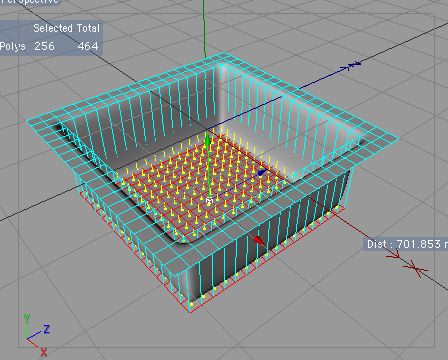Click the selected polygon count '256'
The width and height of the screenshot is (448, 360).
pyautogui.click(x=44, y=46)
